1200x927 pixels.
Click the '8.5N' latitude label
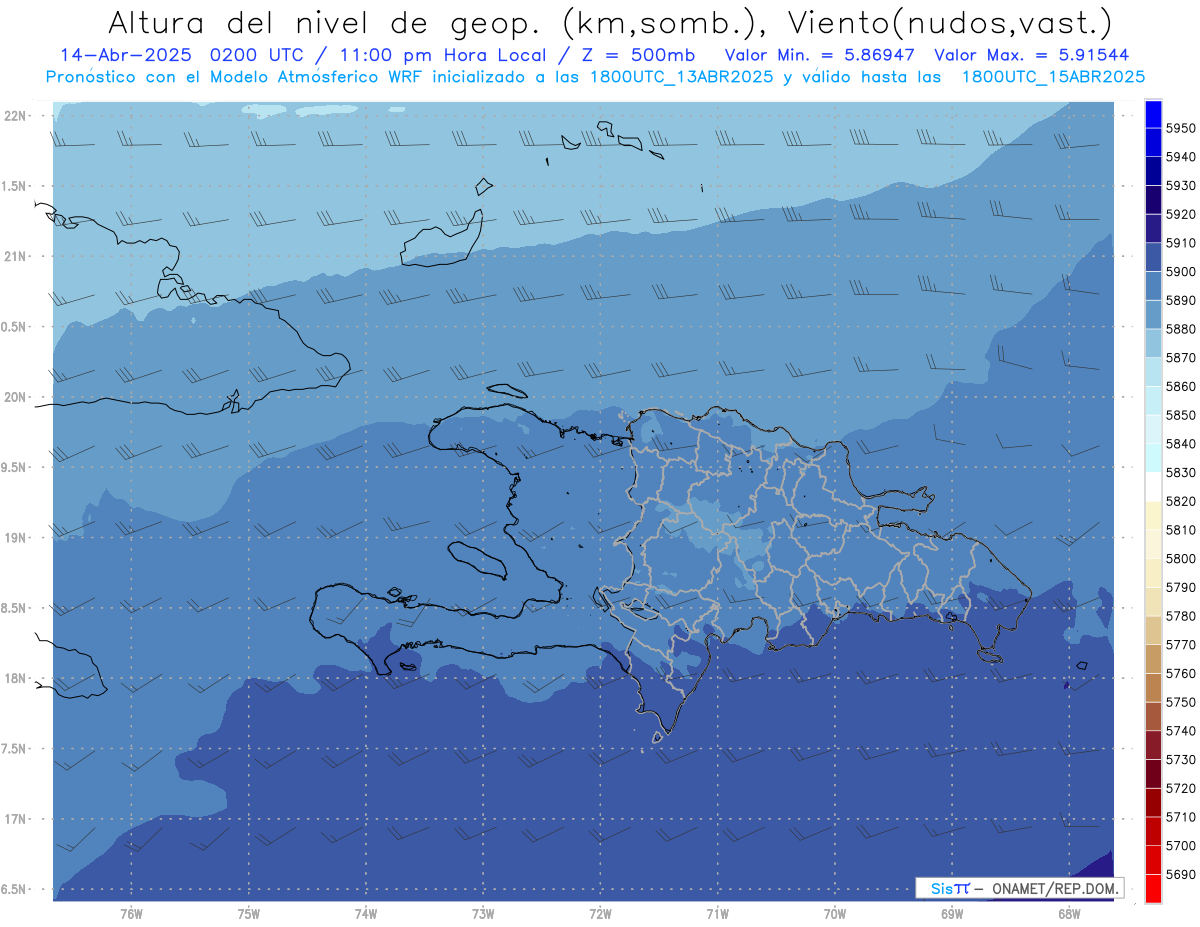click(14, 609)
